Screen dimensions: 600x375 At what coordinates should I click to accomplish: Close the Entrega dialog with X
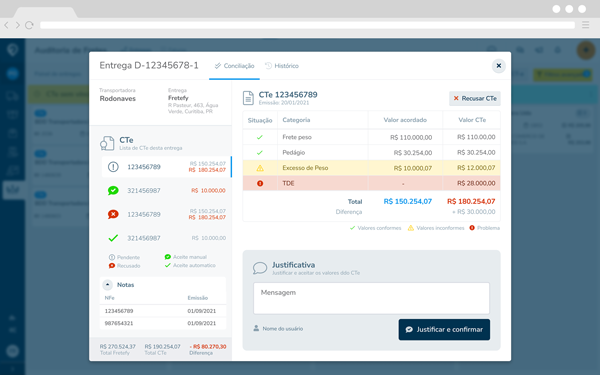click(x=499, y=66)
